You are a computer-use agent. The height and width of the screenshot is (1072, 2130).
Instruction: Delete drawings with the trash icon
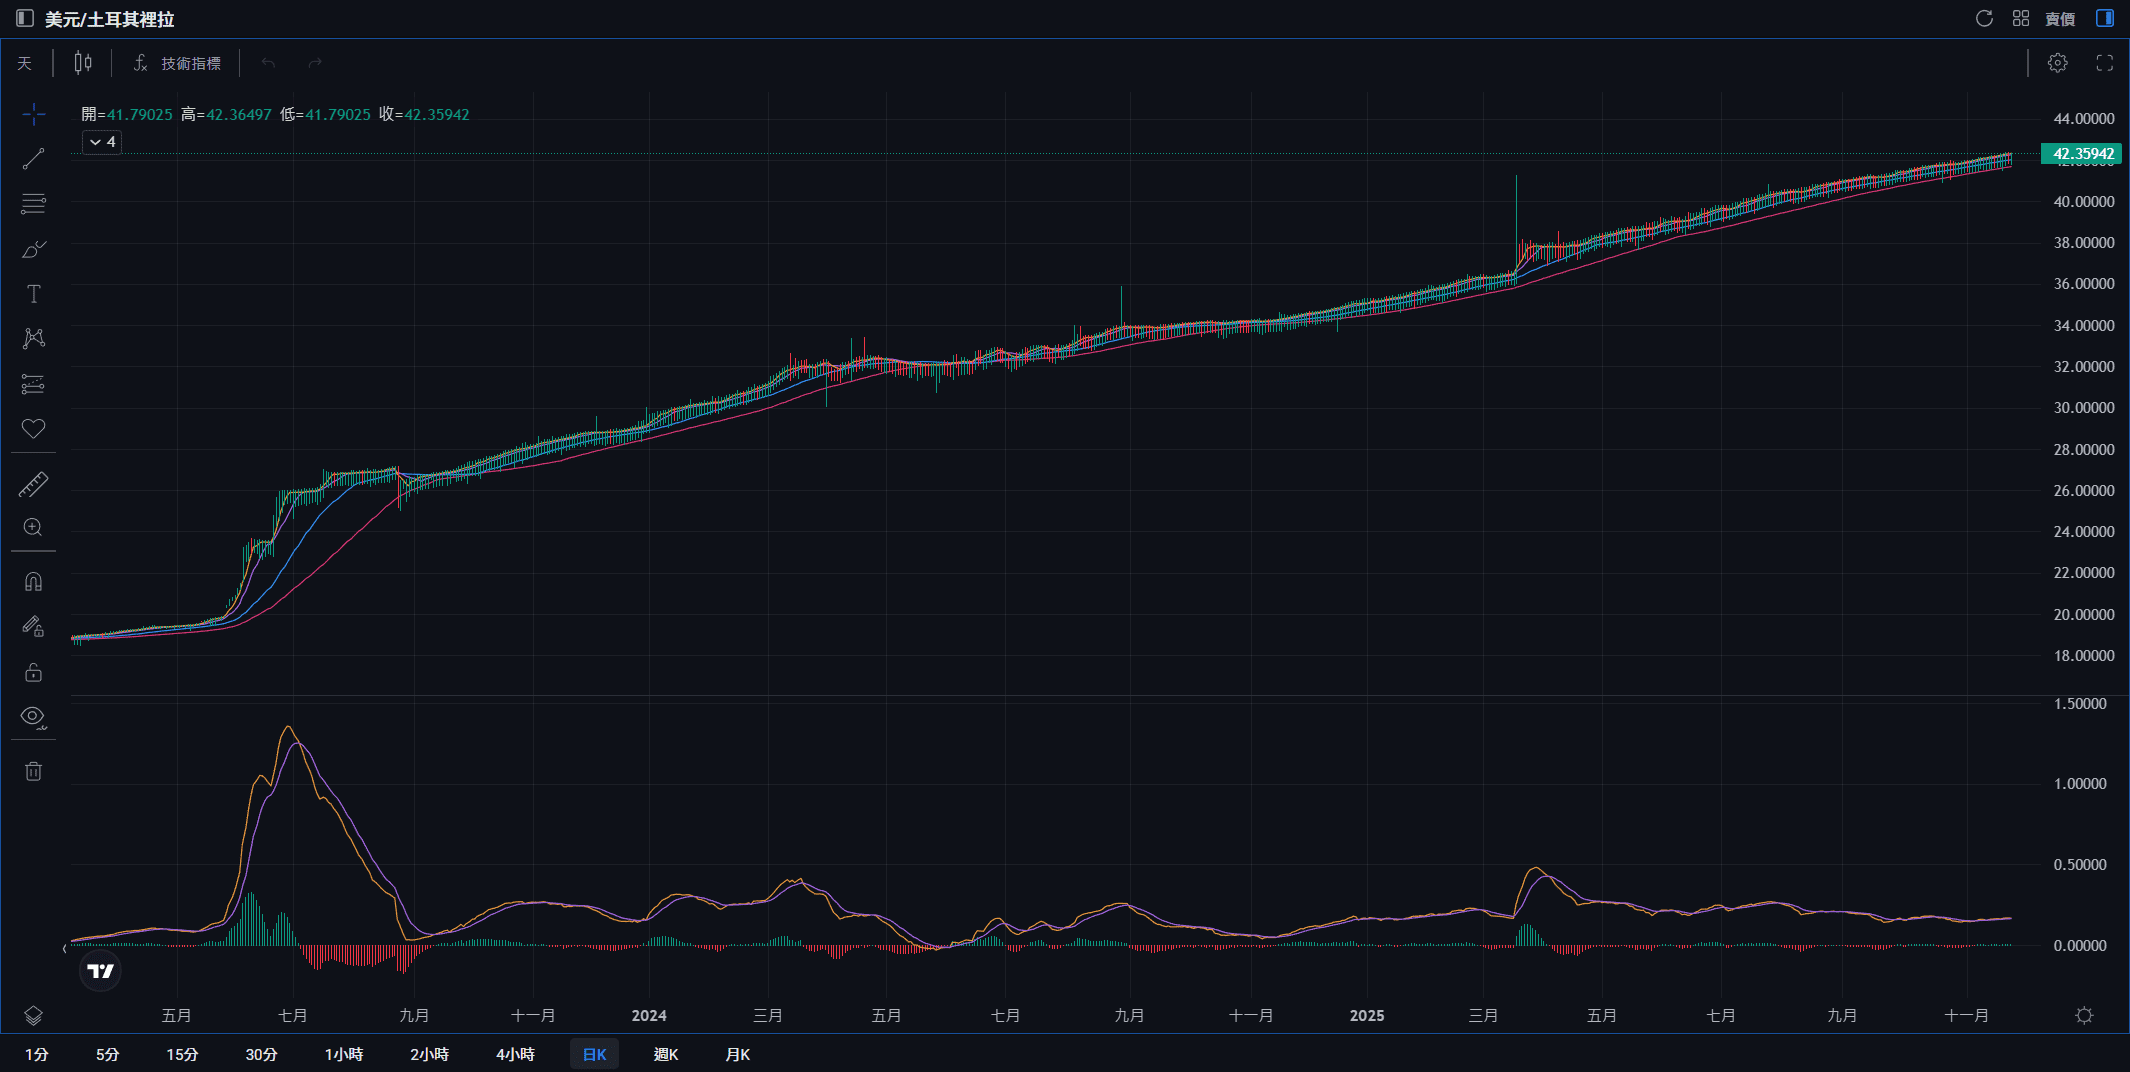(33, 771)
